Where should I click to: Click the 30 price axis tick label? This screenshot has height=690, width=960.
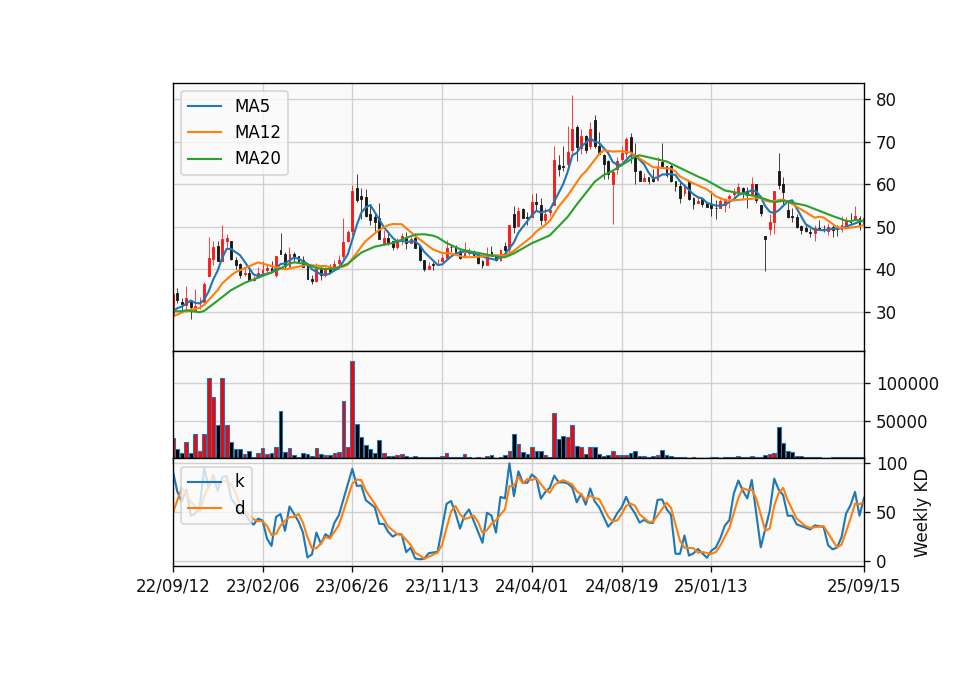coord(885,313)
